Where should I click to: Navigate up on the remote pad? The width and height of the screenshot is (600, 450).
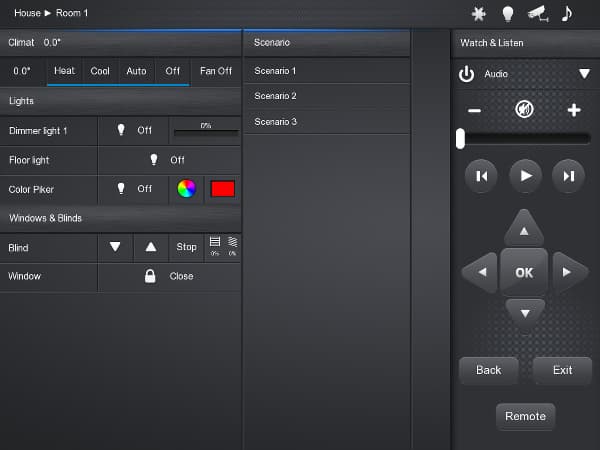click(524, 228)
